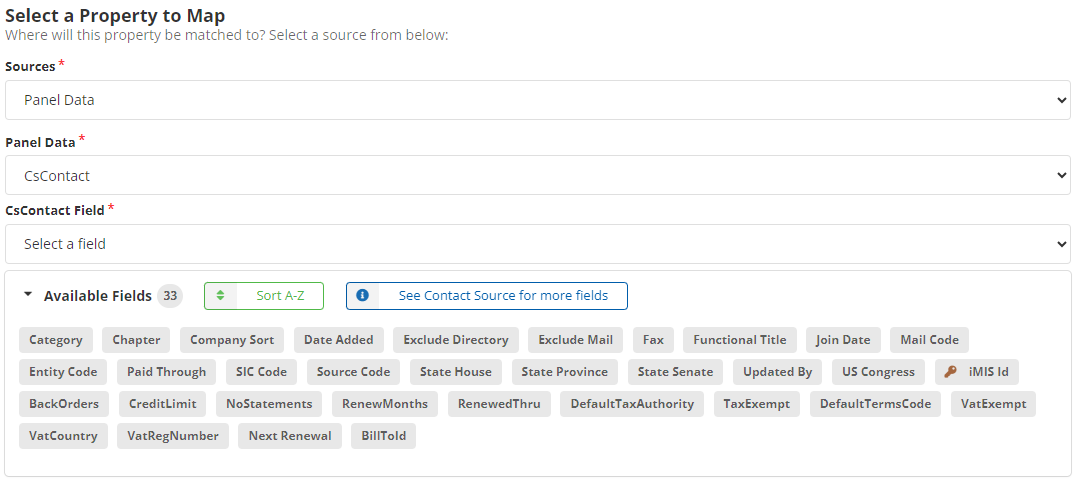Screen dimensions: 1077x481
Task: Collapse the Available Fields section
Action: 28,296
